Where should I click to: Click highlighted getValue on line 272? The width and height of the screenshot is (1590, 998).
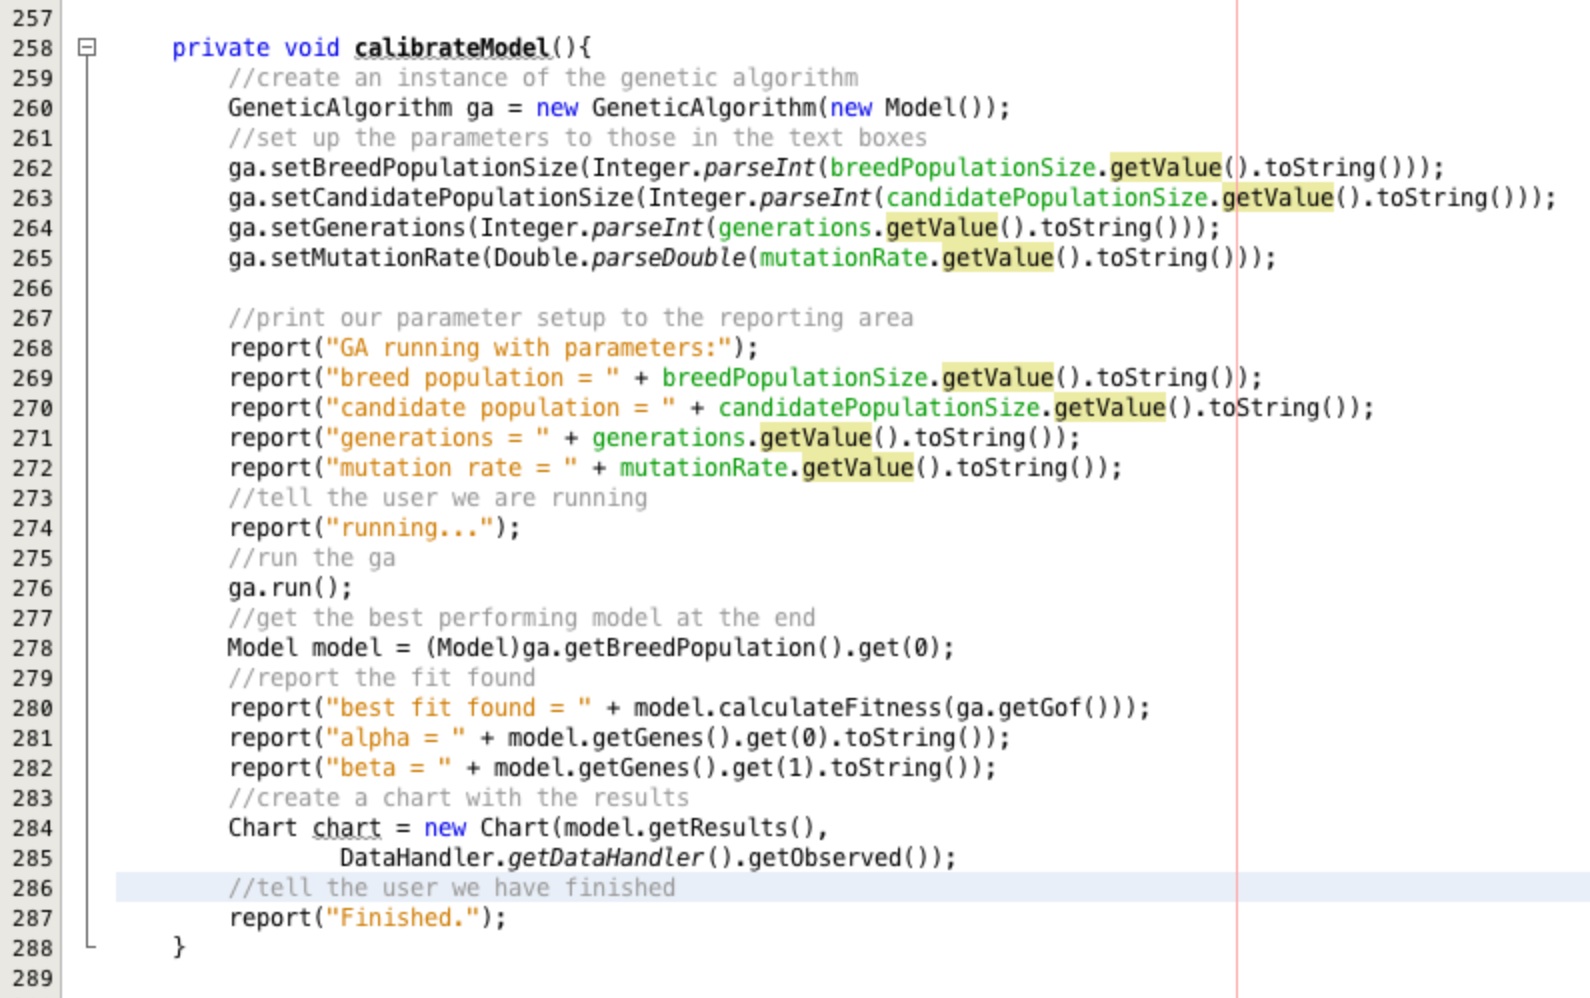pos(857,468)
